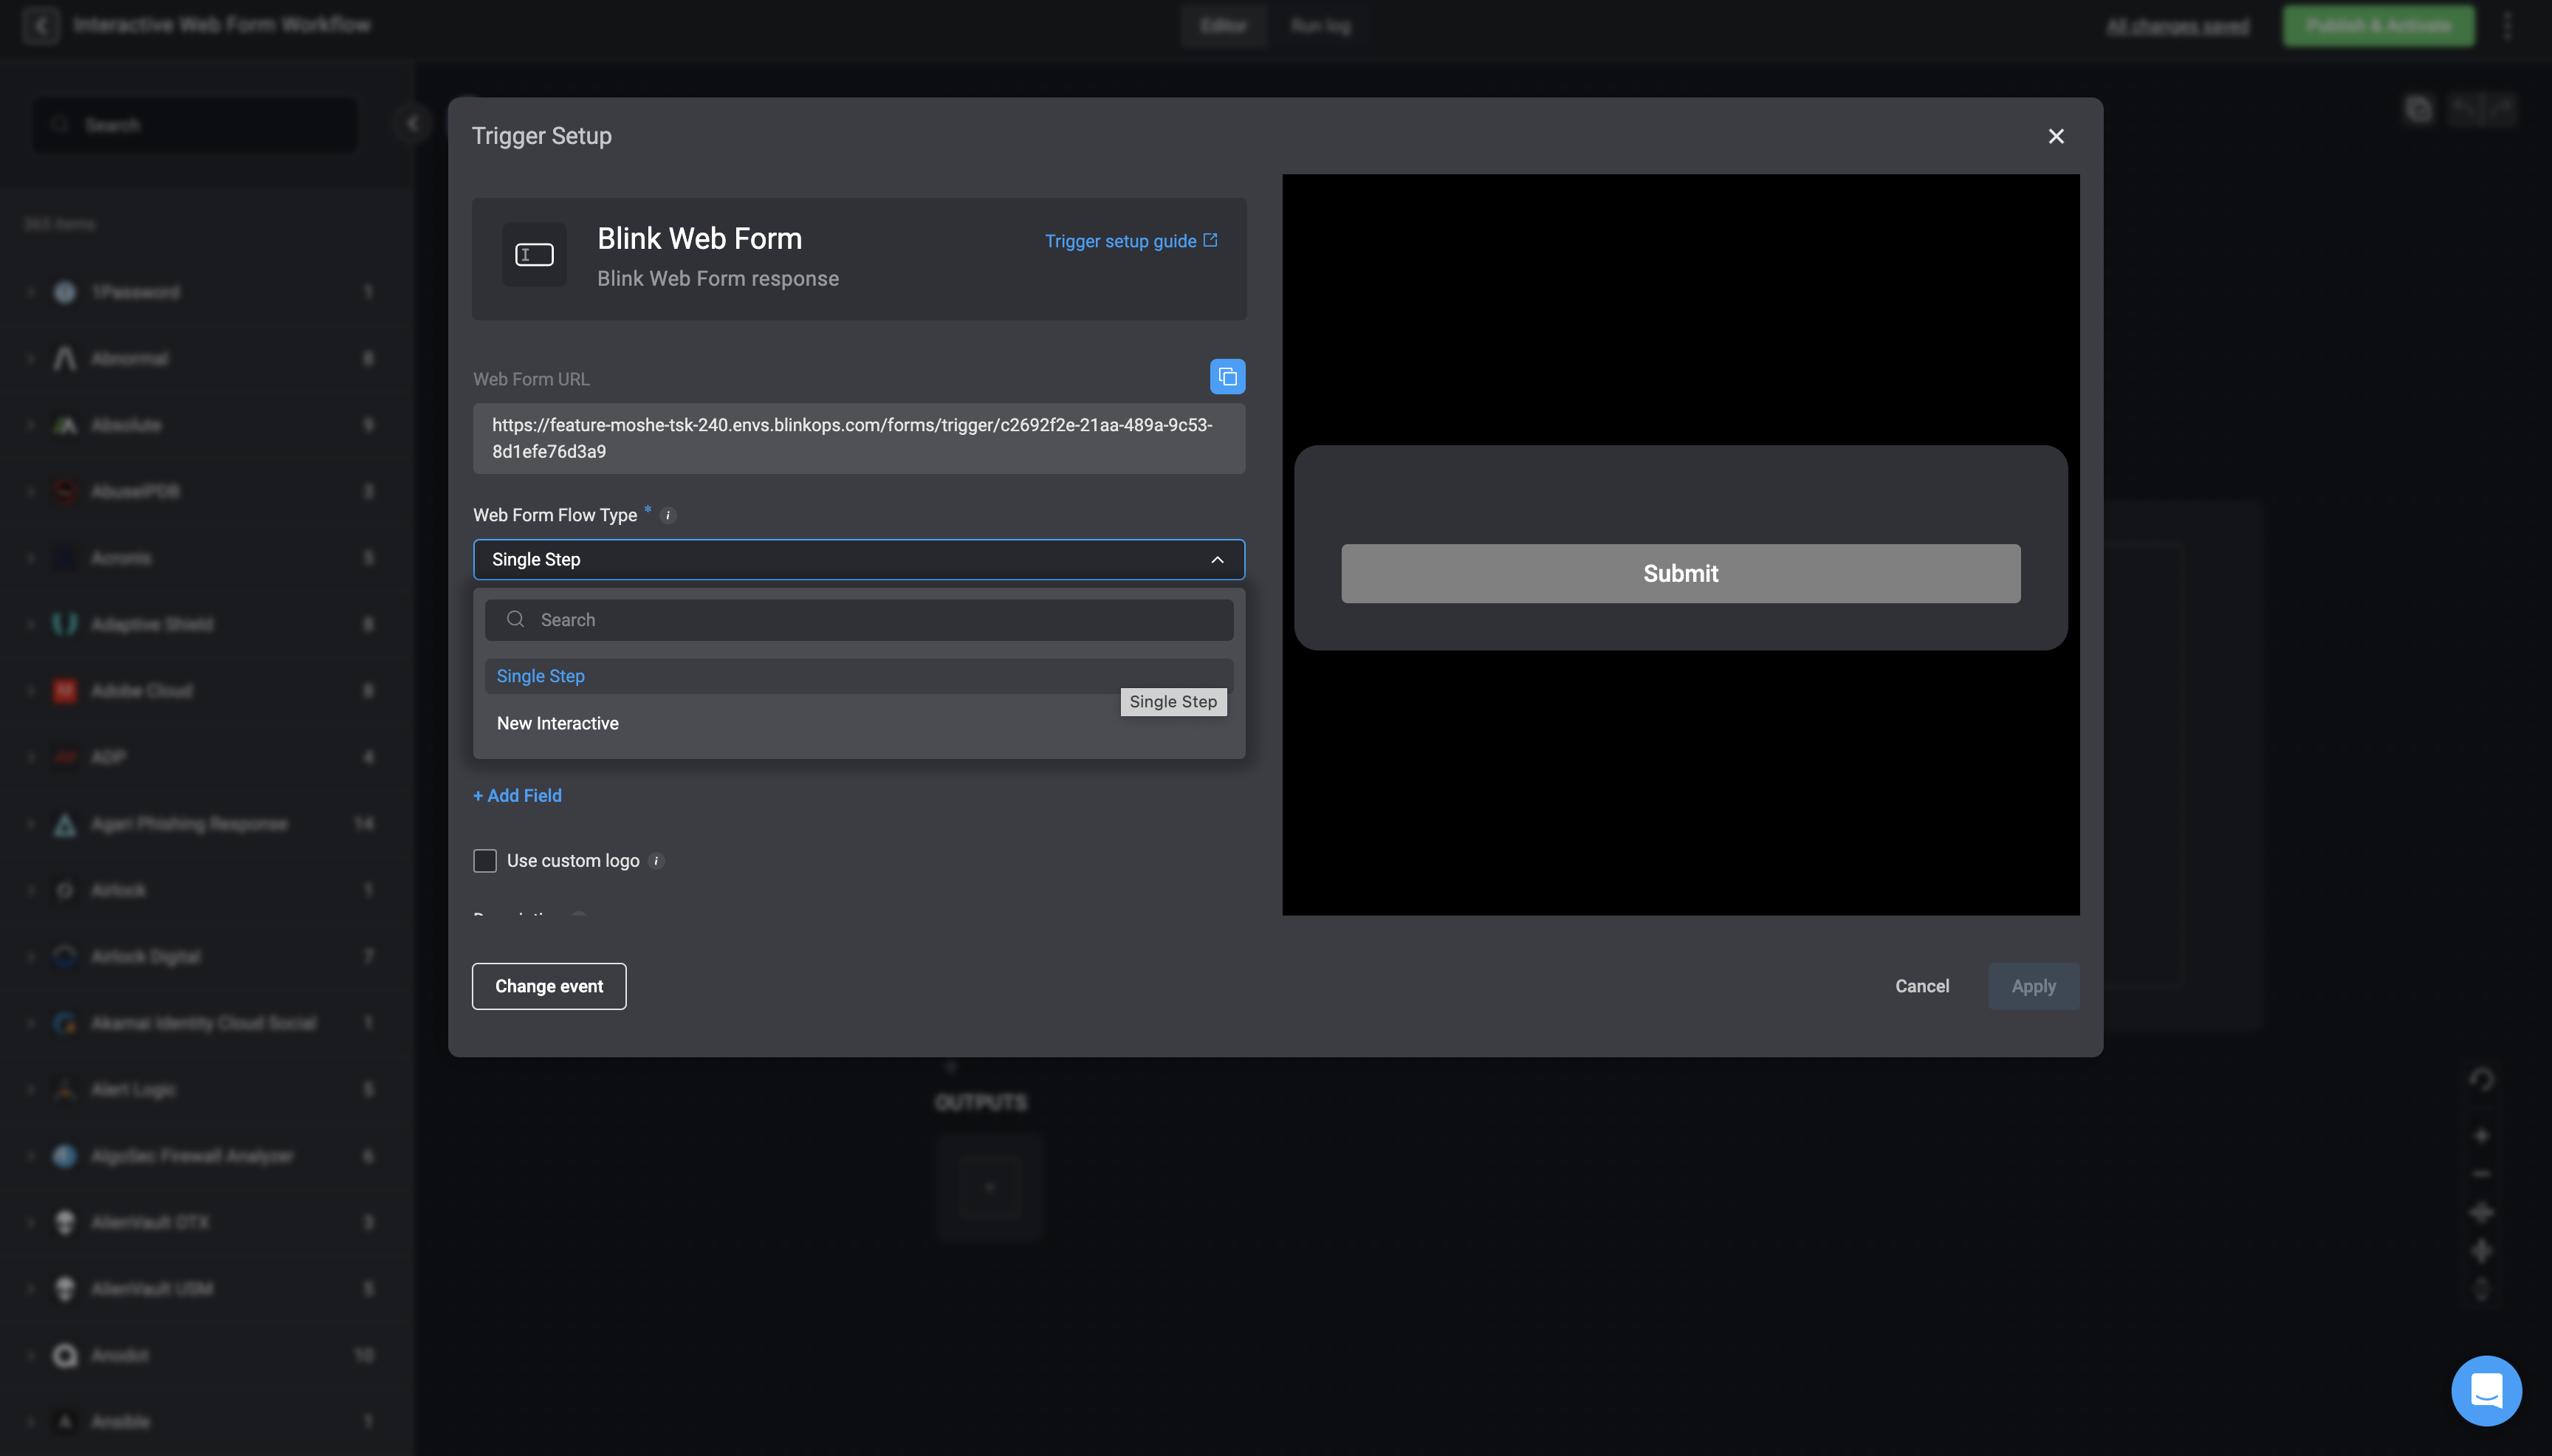Apply the trigger setup changes
2552x1456 pixels.
pyautogui.click(x=2033, y=986)
